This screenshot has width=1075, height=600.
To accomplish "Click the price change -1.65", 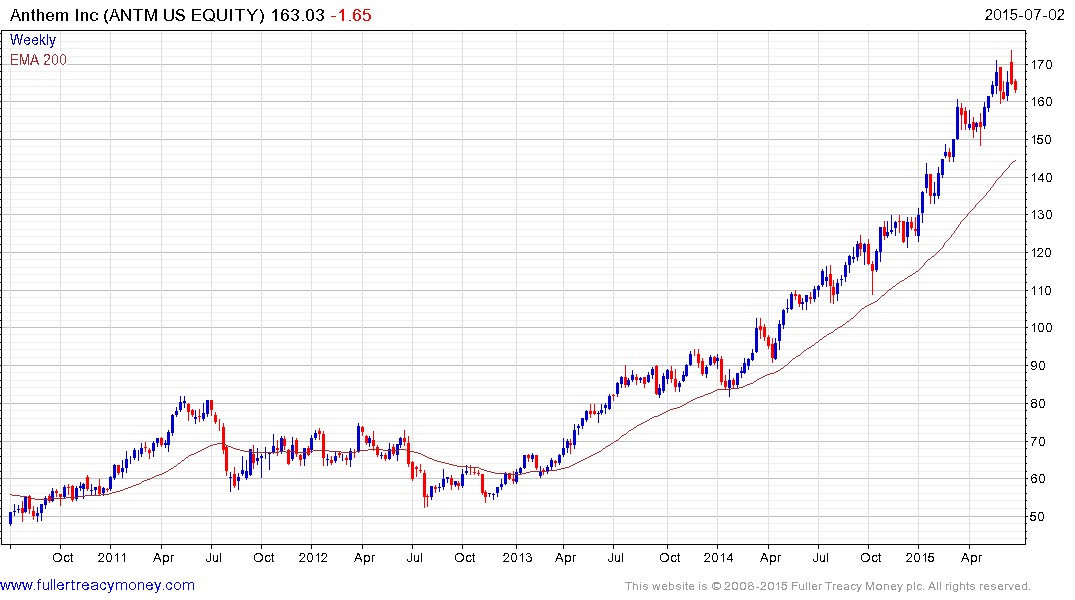I will [x=351, y=15].
